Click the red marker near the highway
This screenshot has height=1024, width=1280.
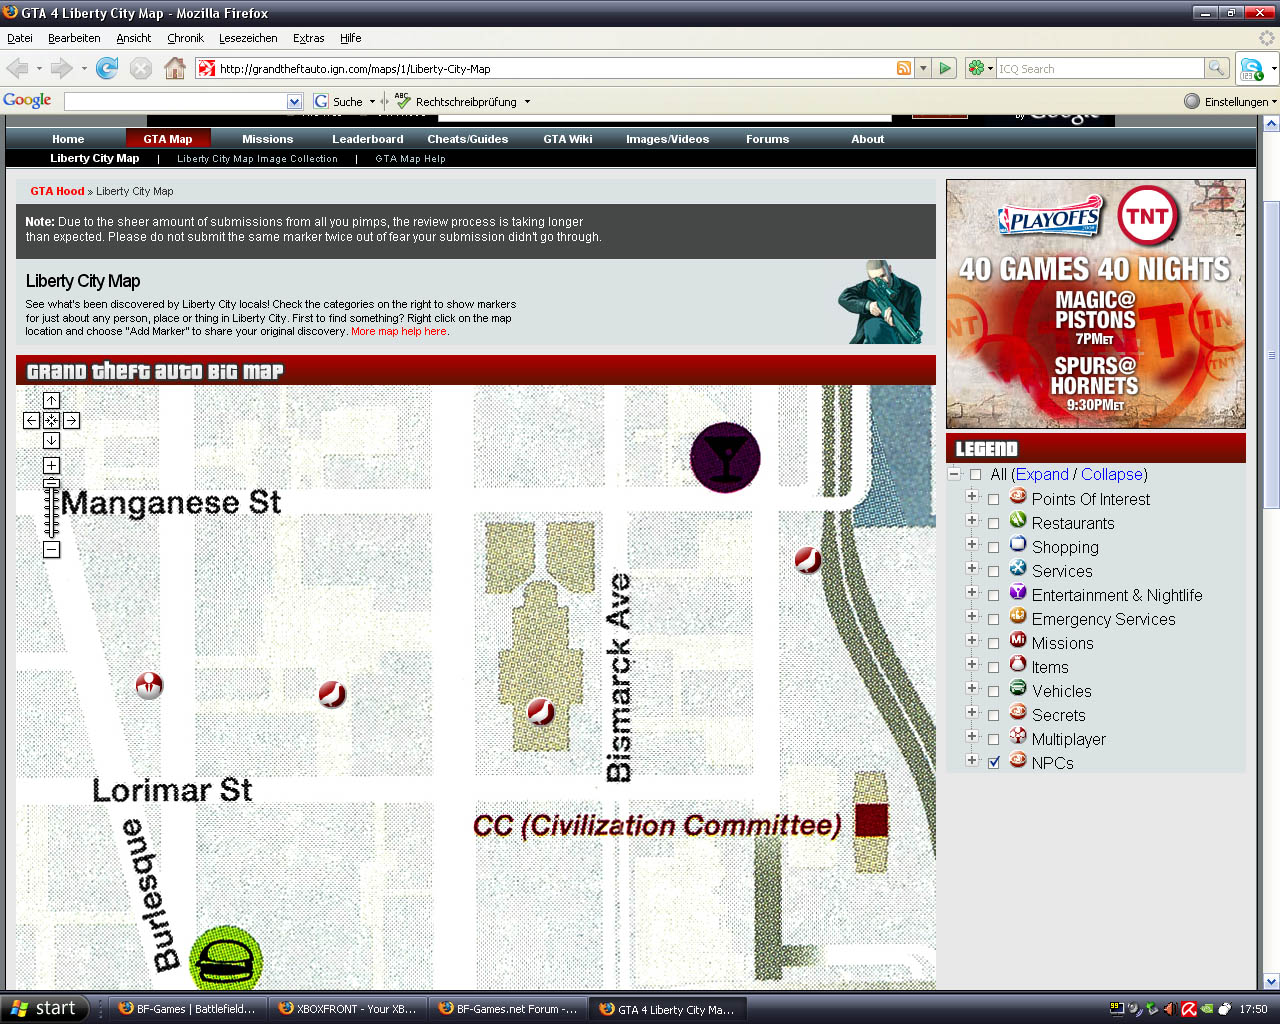(x=808, y=560)
